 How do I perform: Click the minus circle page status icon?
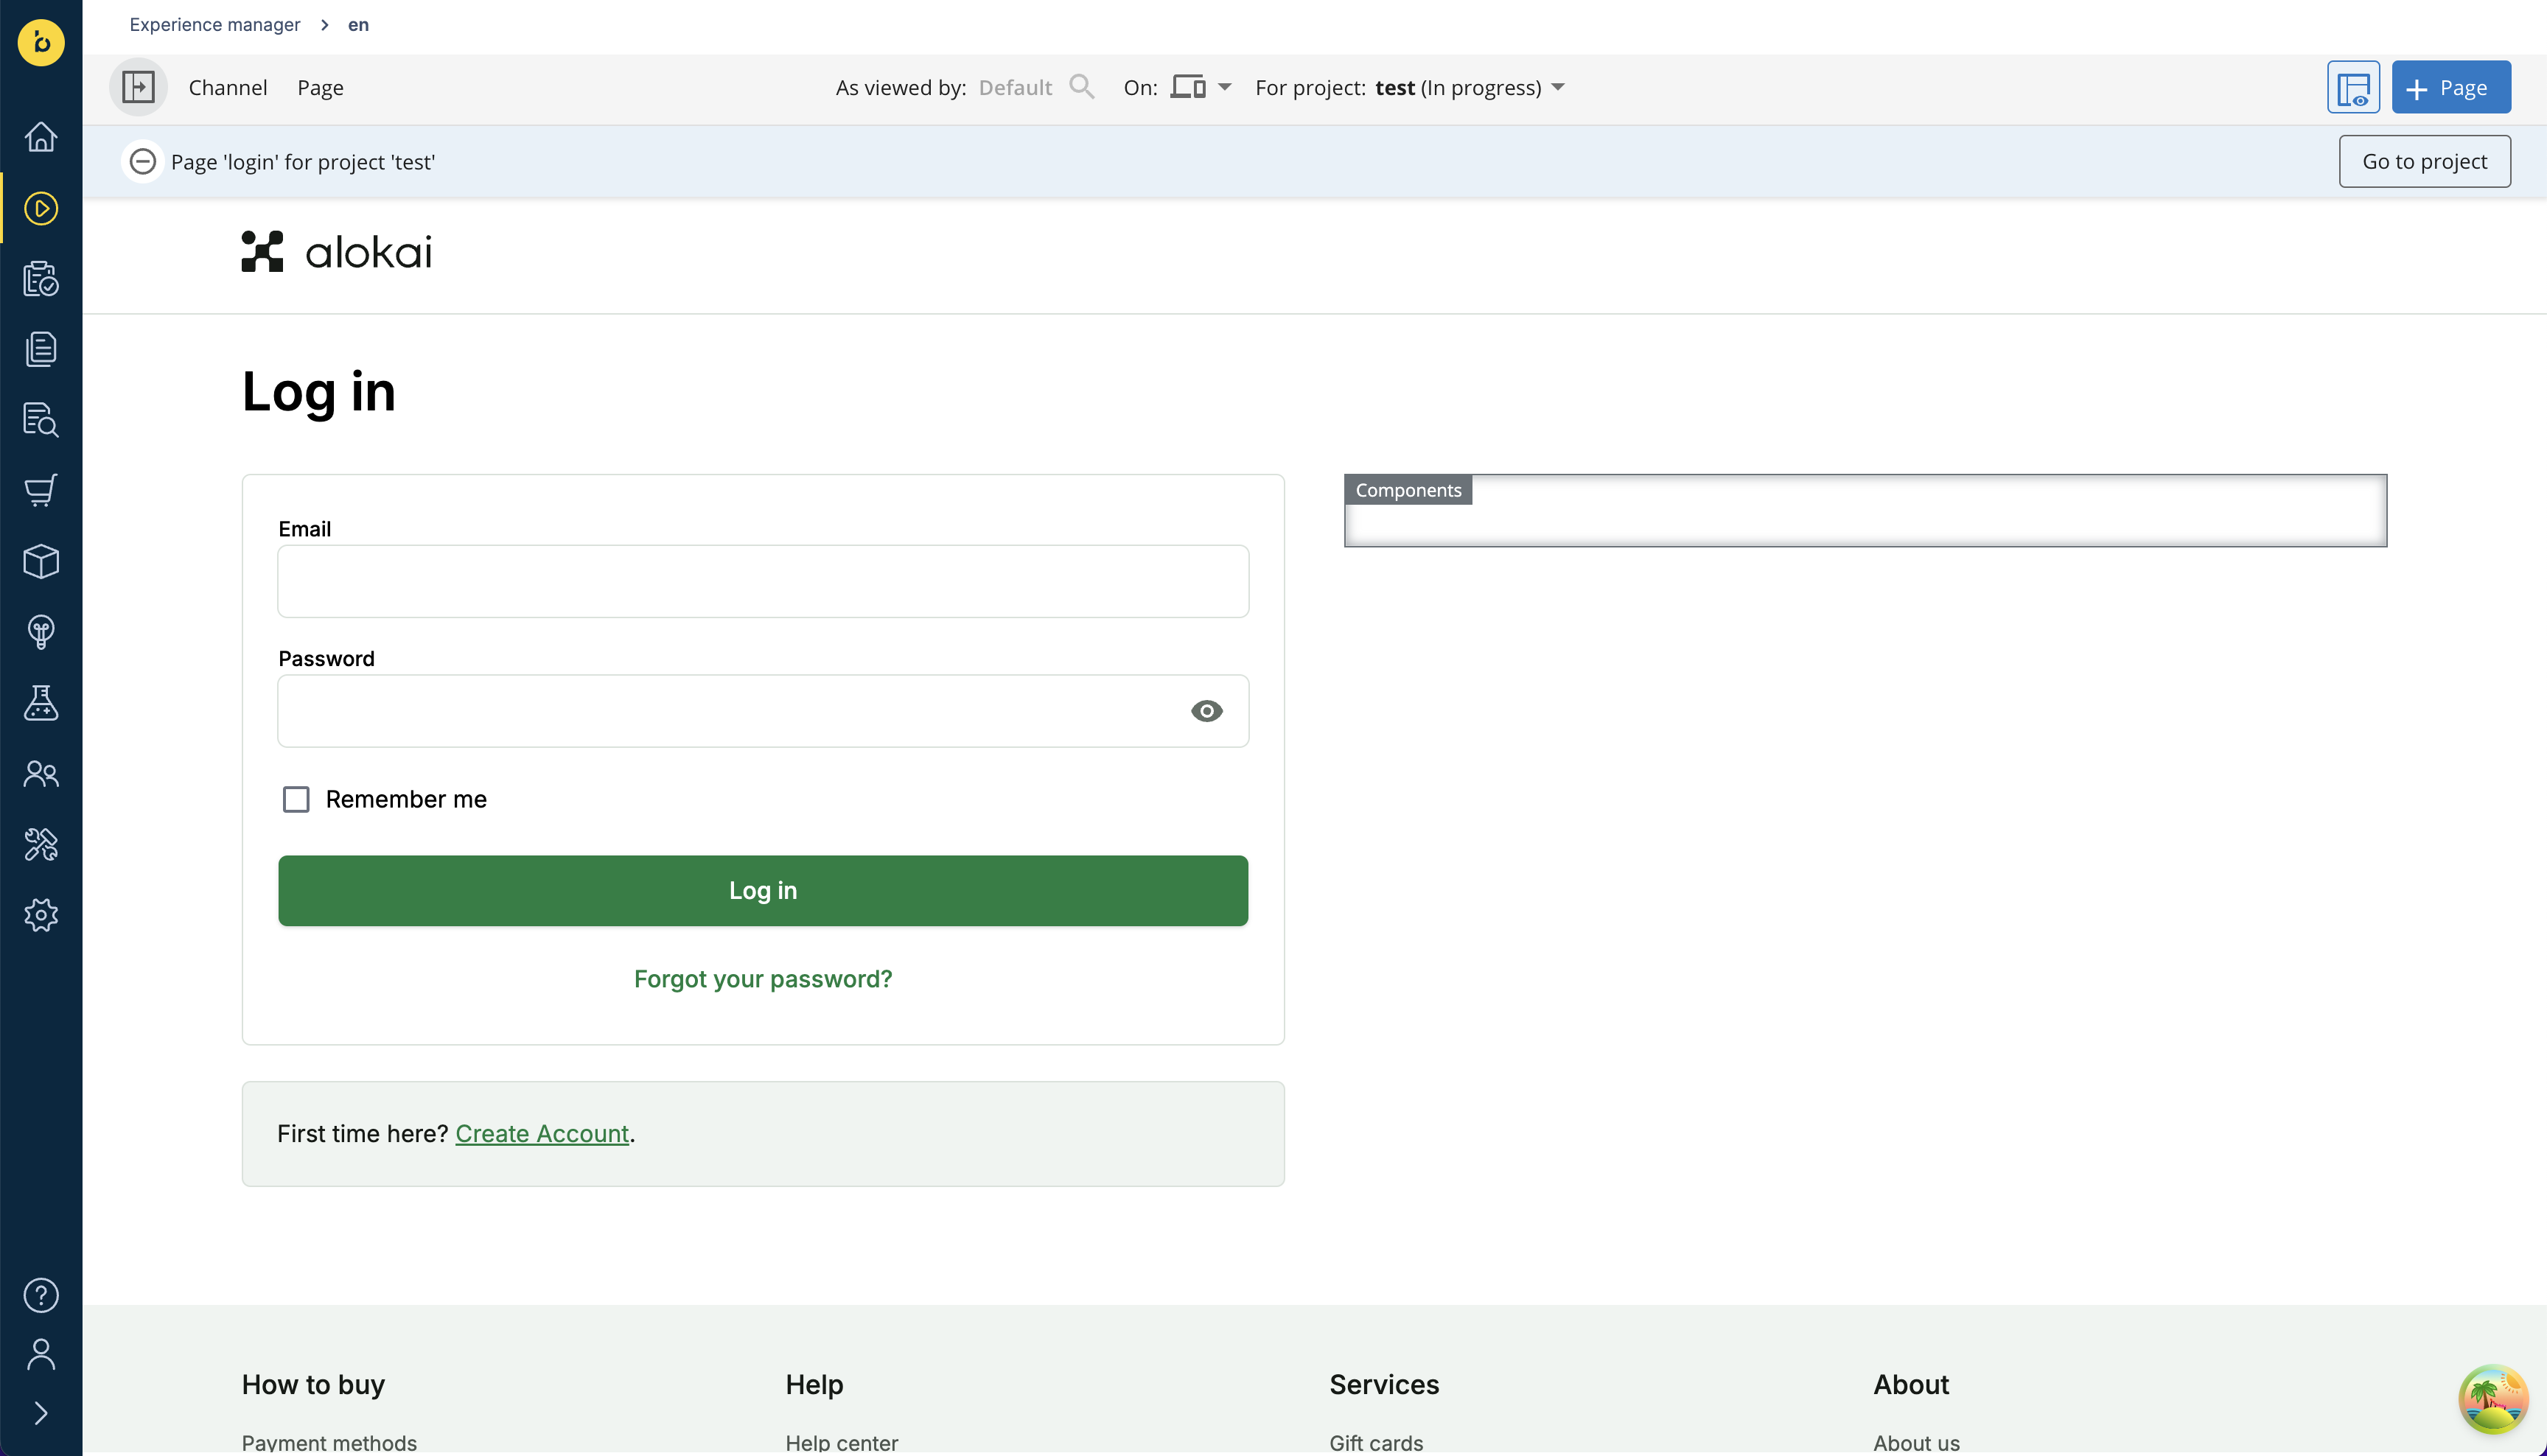click(x=143, y=161)
